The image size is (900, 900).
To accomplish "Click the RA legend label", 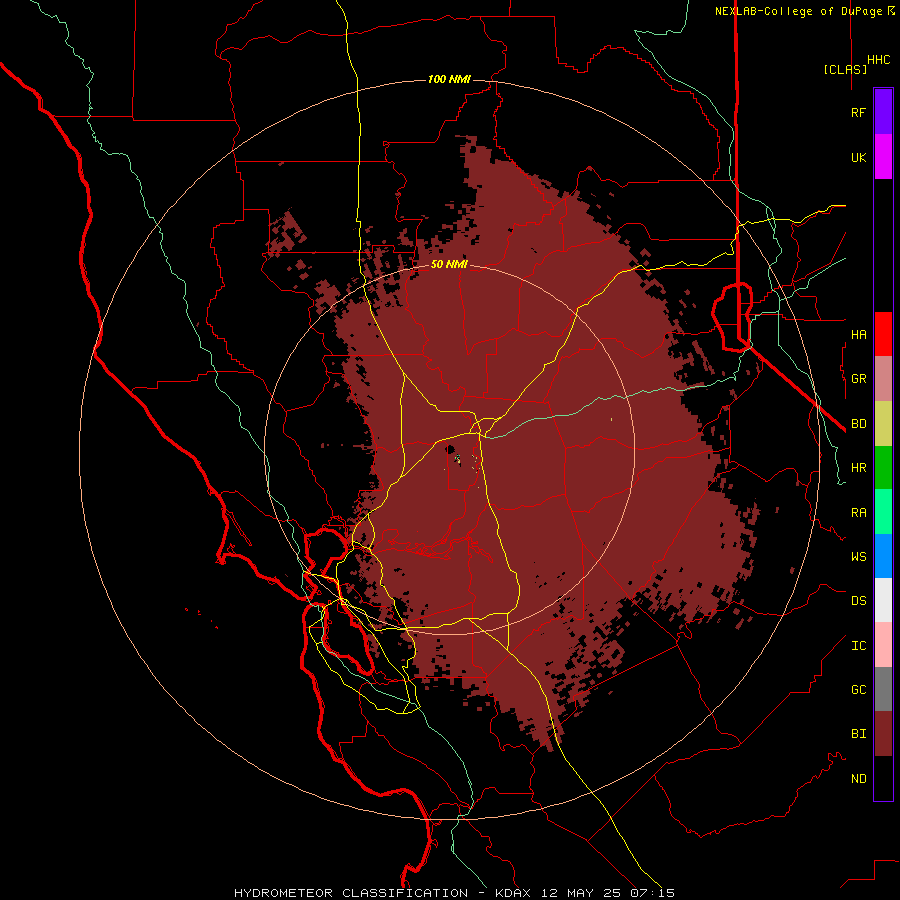I will (858, 513).
